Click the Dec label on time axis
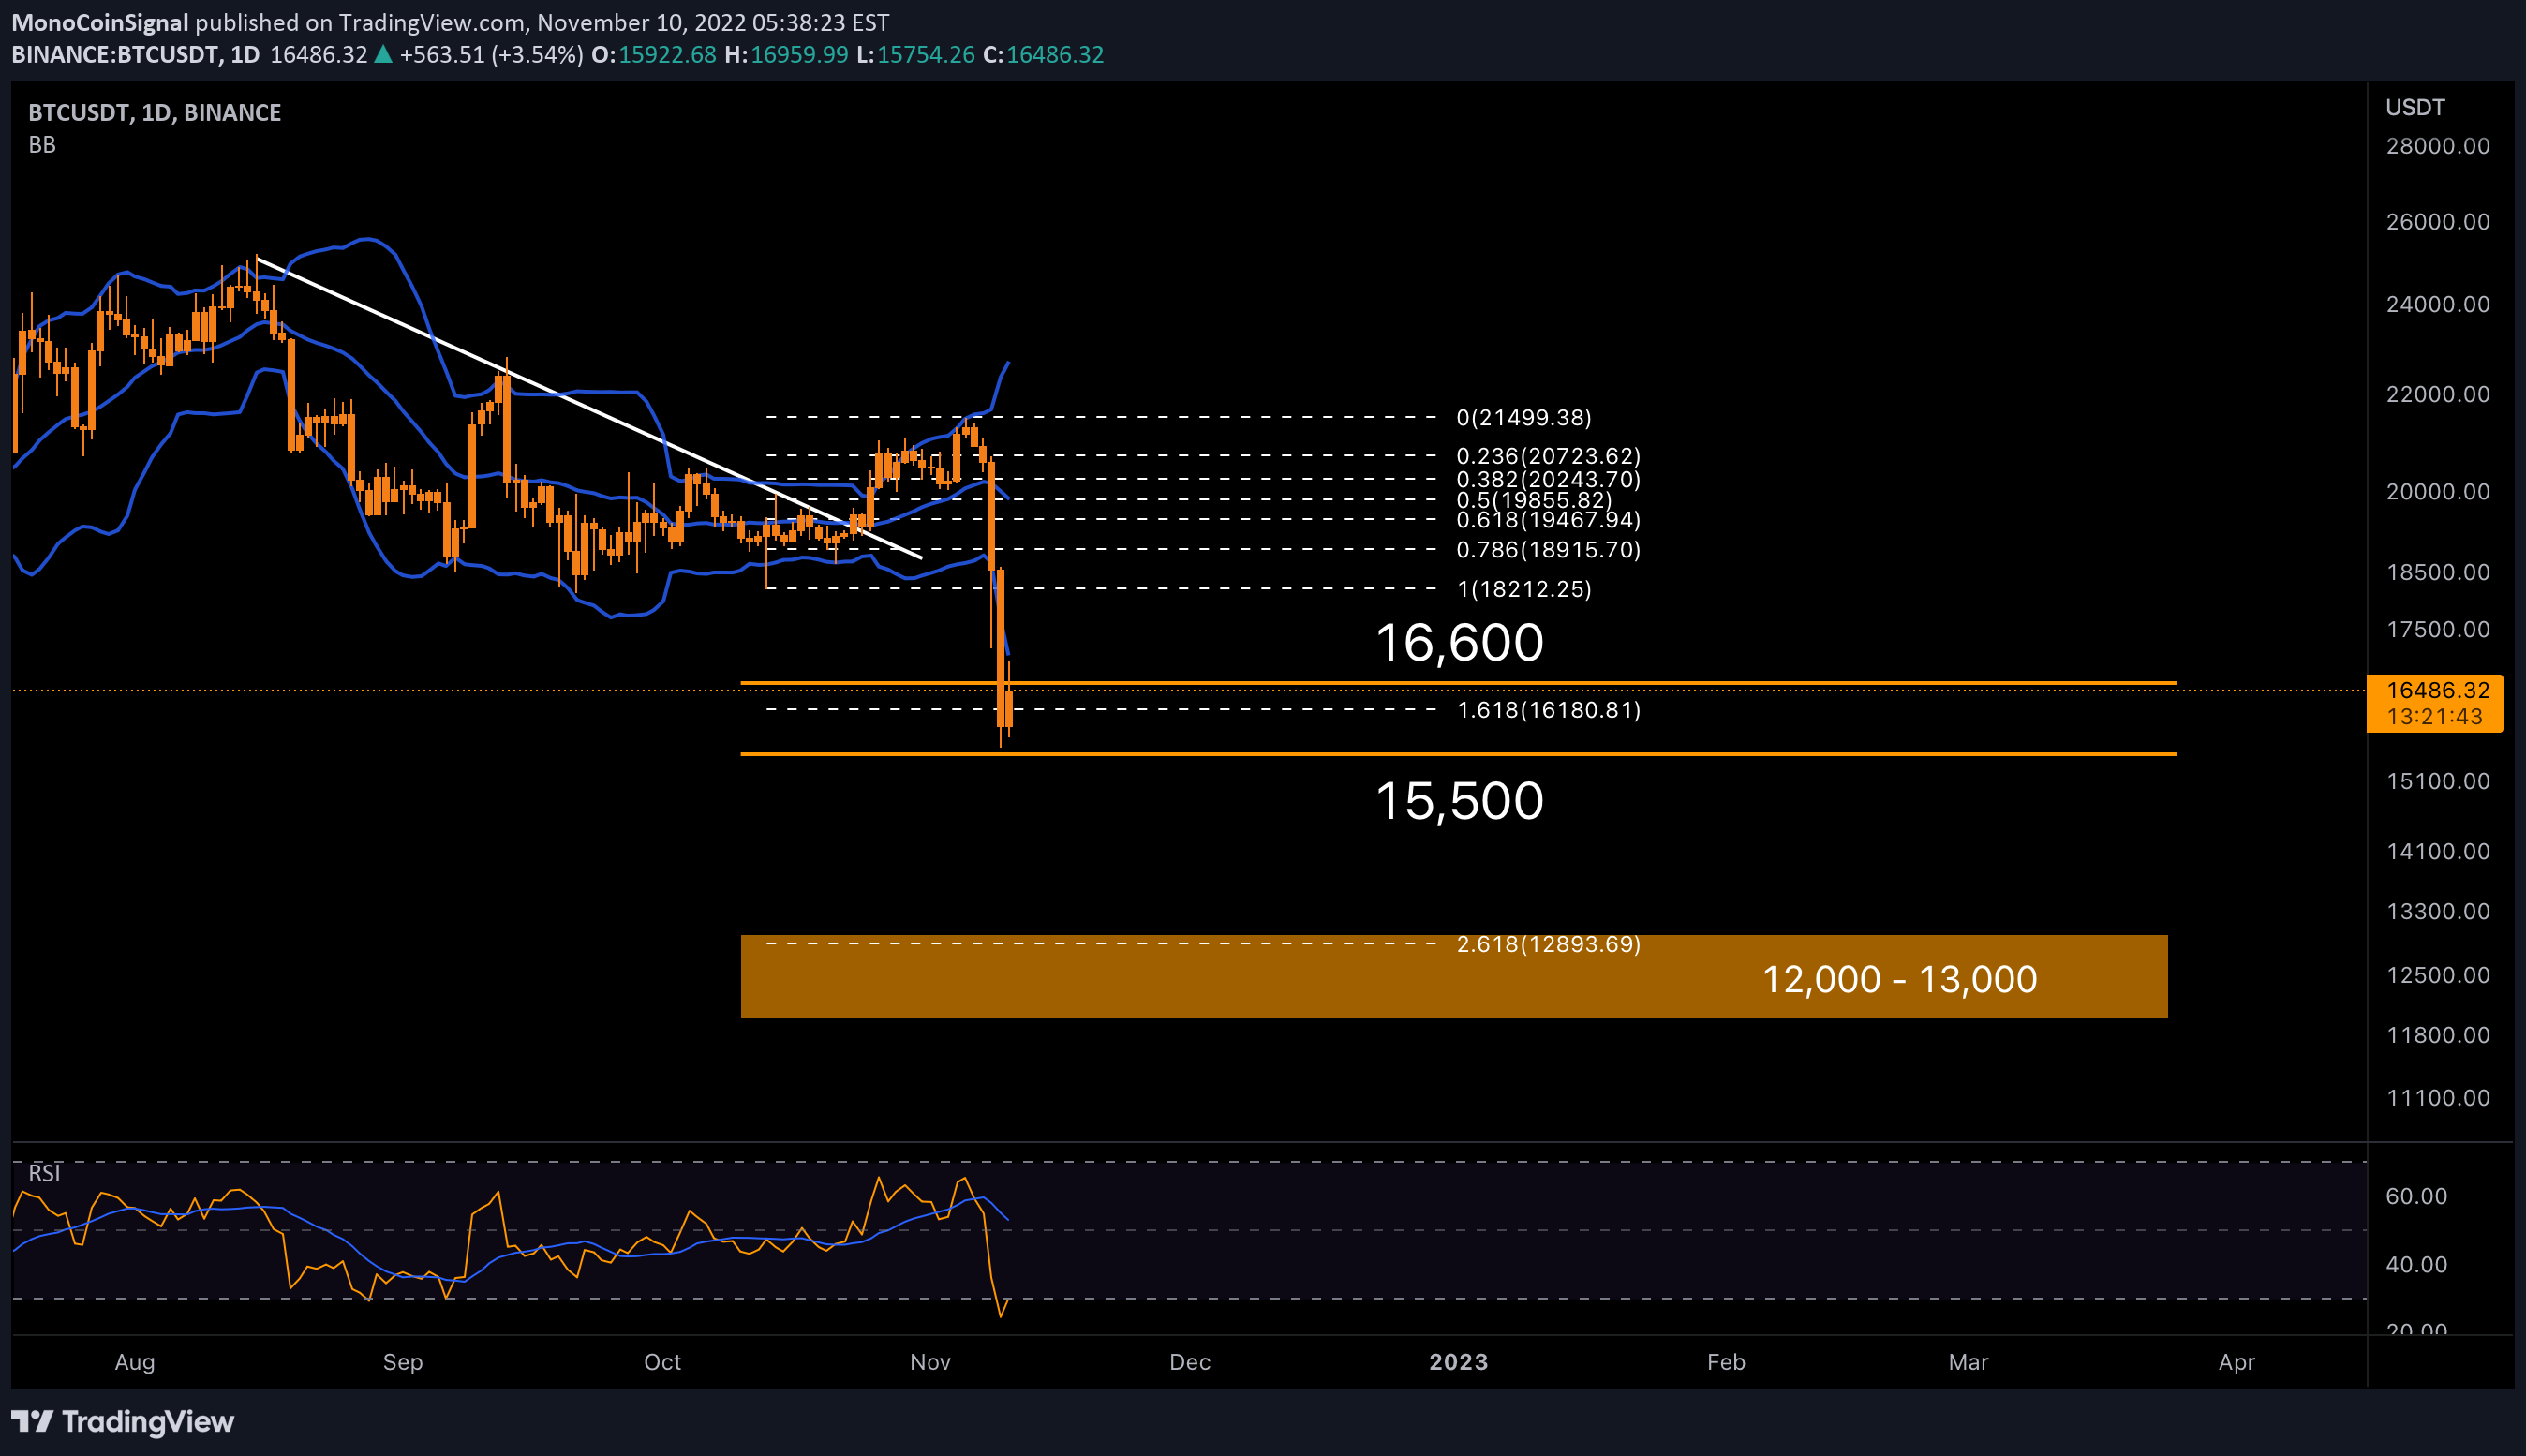This screenshot has height=1456, width=2526. tap(1190, 1362)
